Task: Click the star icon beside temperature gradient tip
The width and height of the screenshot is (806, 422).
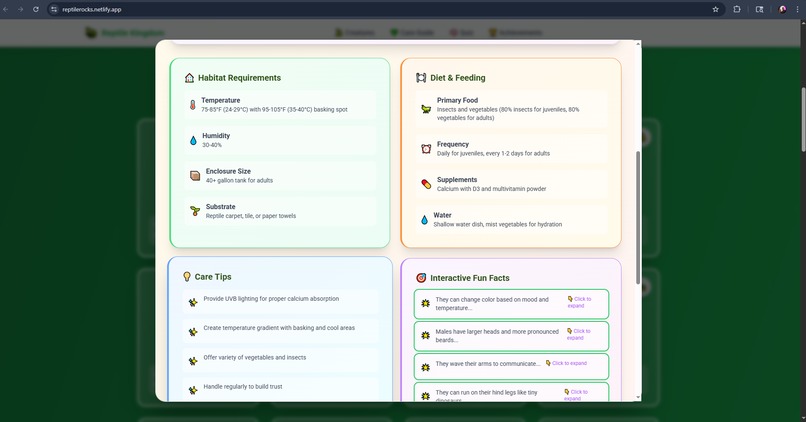Action: (x=193, y=332)
